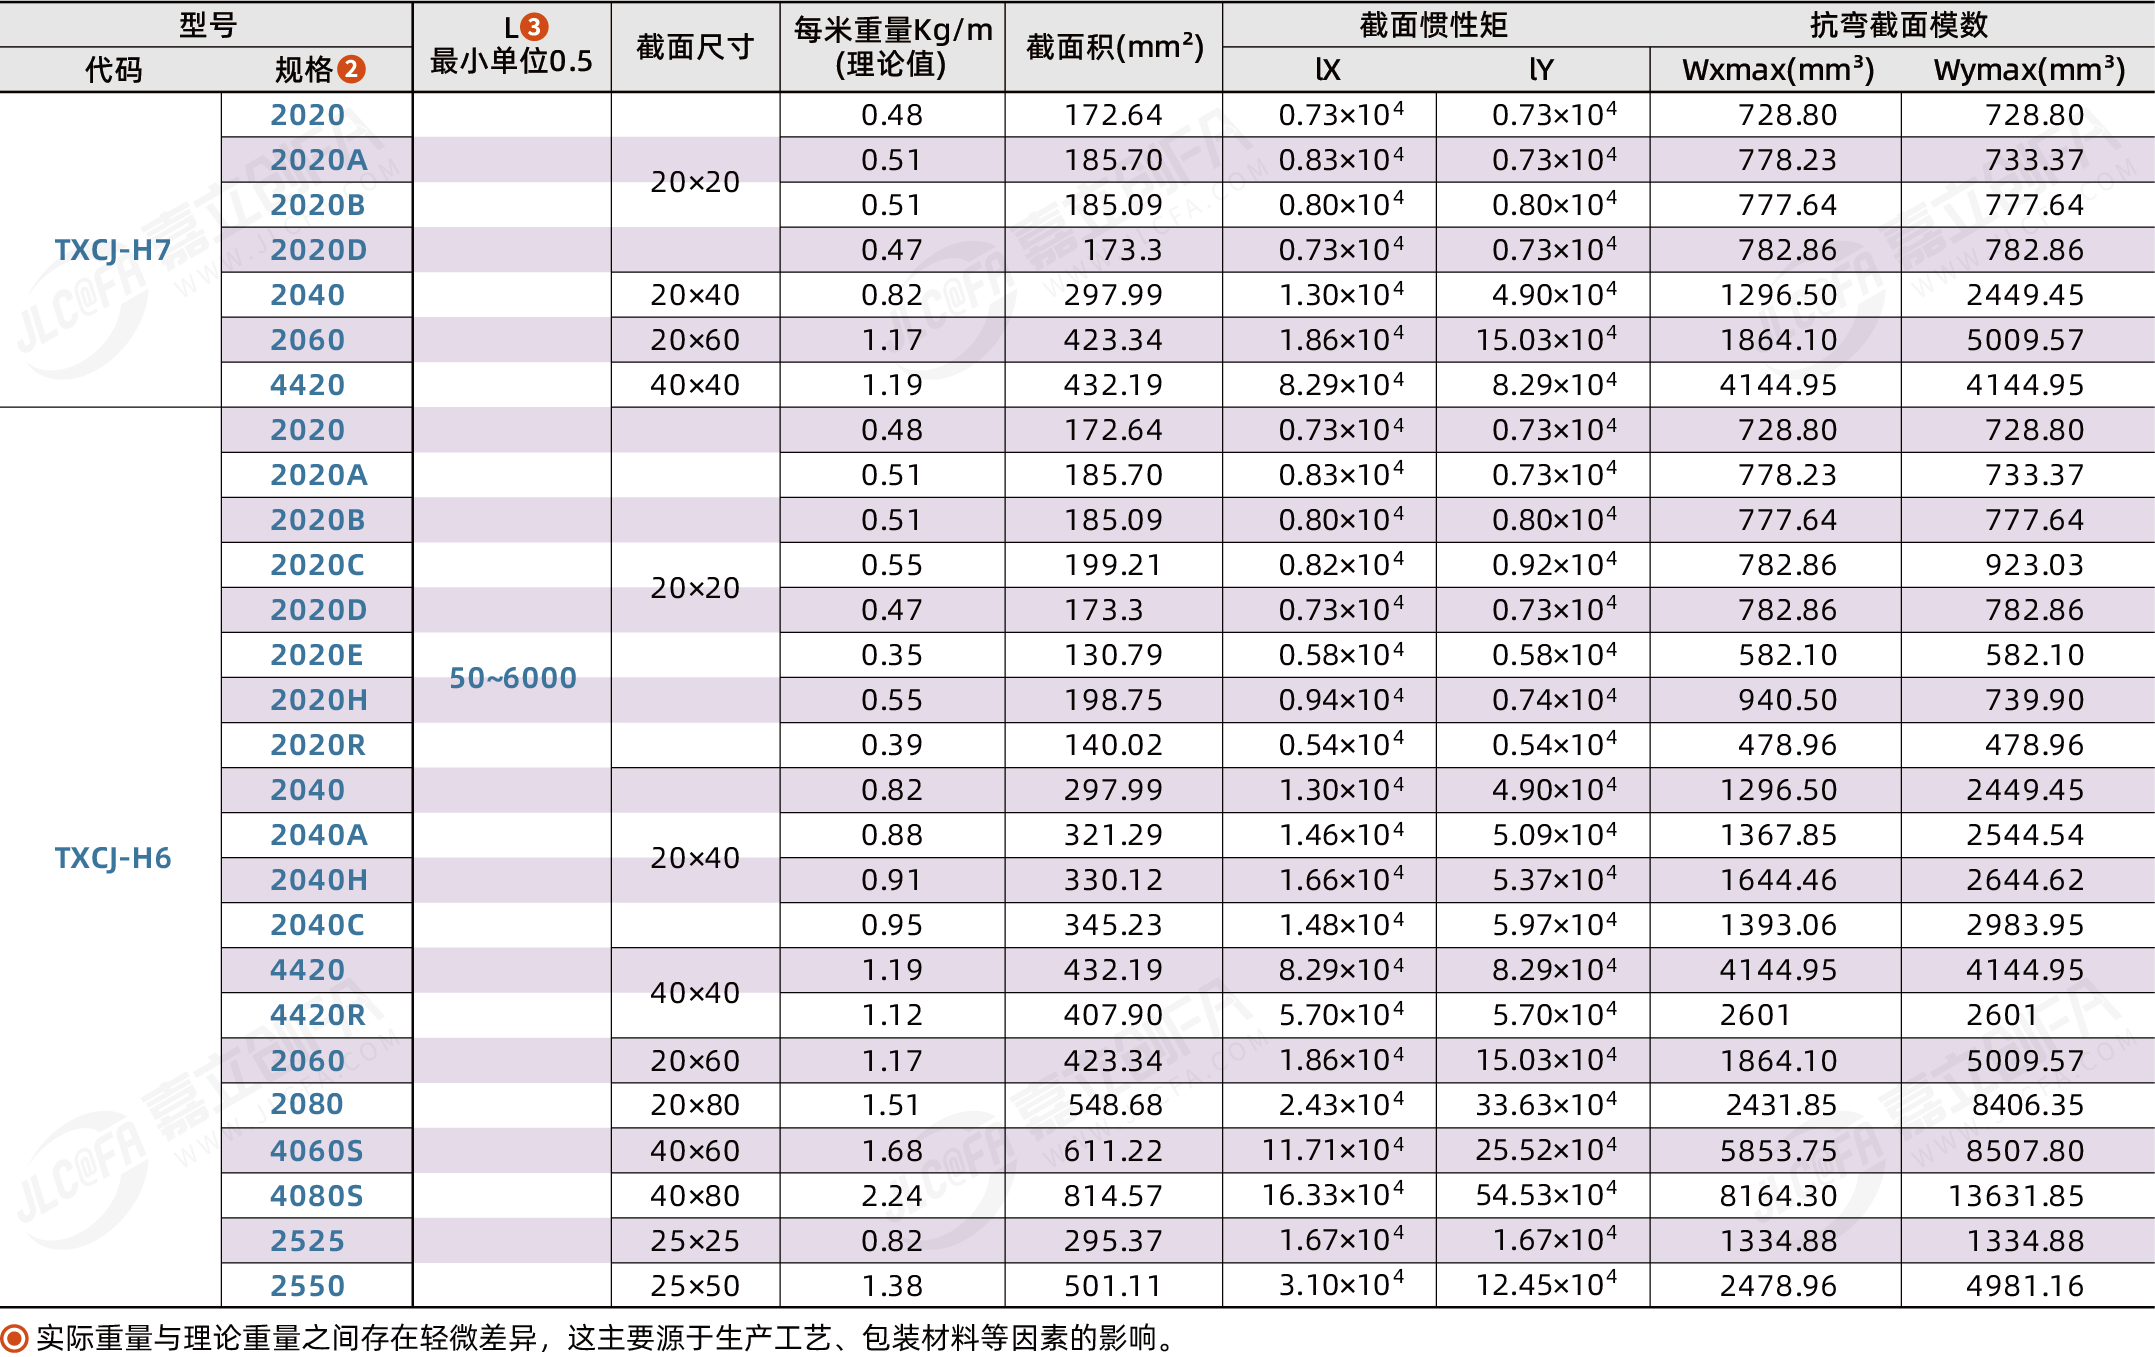Click the Wxmax(mm³) column header
This screenshot has width=2155, height=1357.
click(x=1777, y=69)
